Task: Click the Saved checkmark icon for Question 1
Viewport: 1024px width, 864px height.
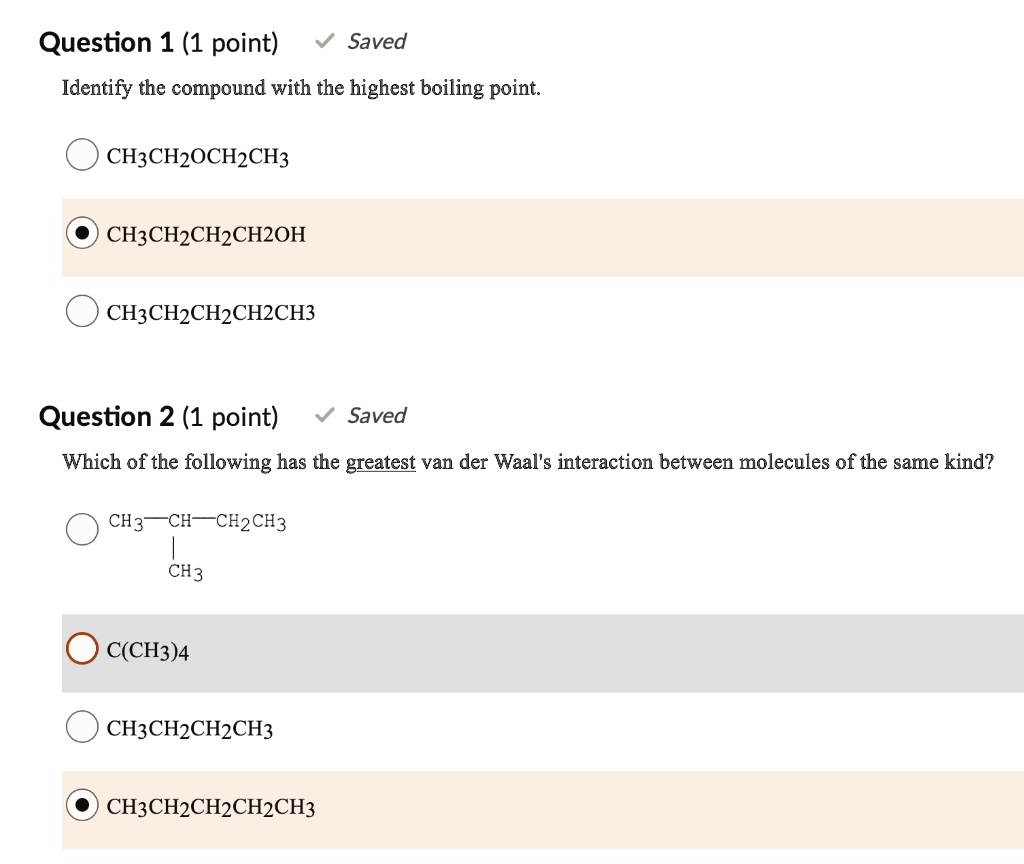Action: coord(322,41)
